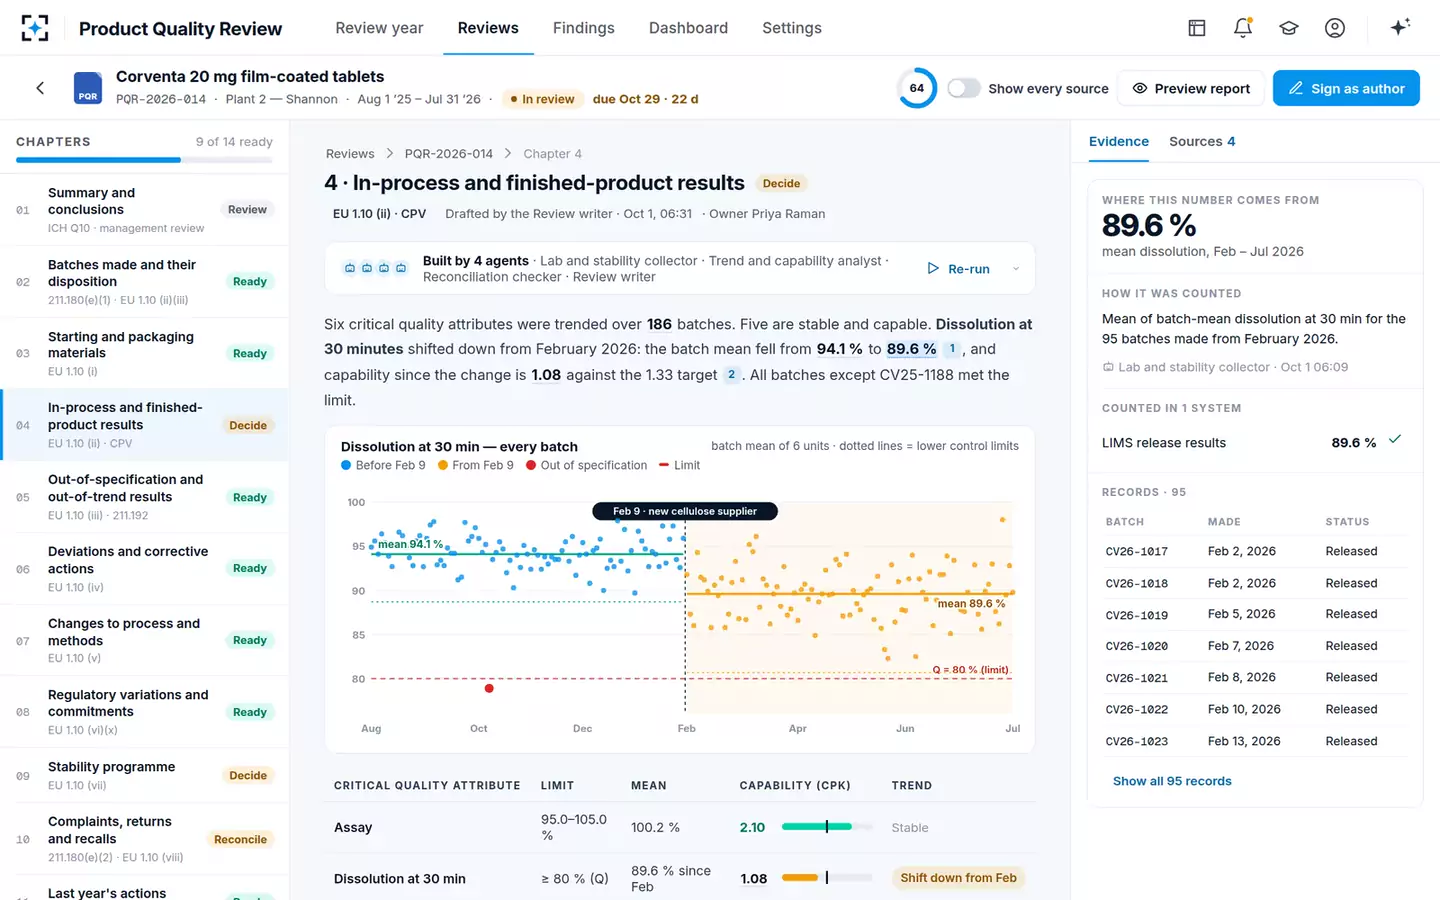Click chapters ready progress bar

click(x=145, y=160)
